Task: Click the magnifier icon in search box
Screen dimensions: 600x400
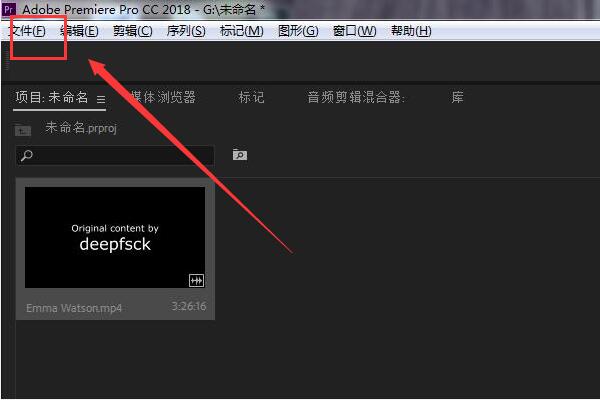Action: click(27, 155)
